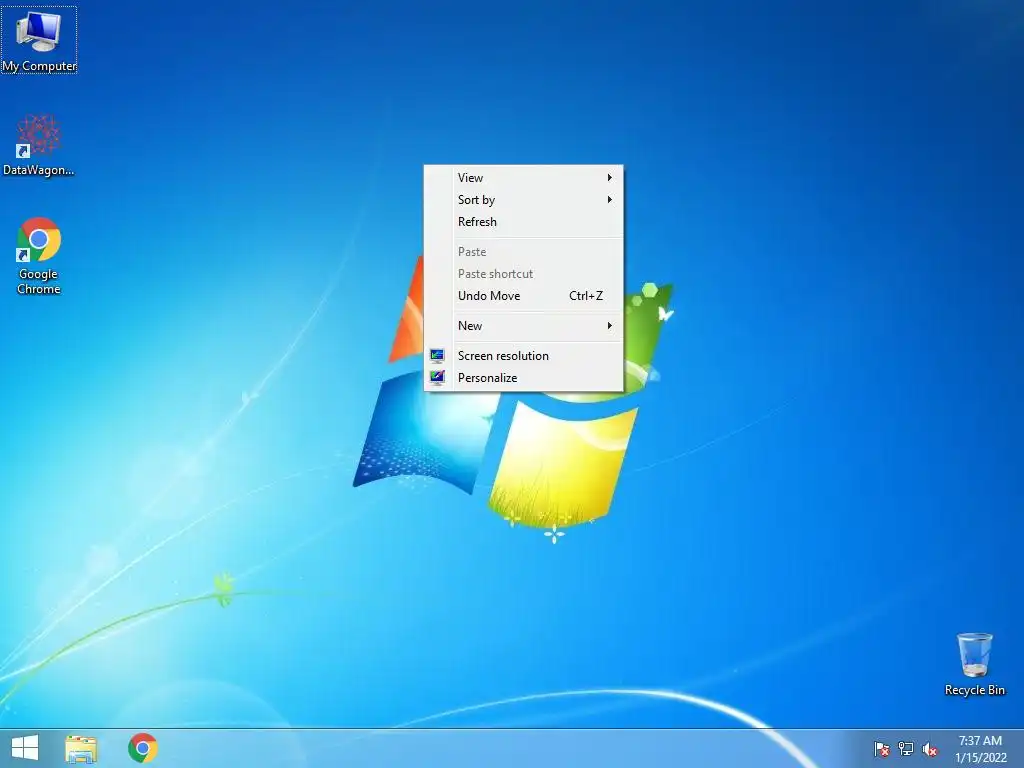1024x768 pixels.
Task: Click the greyed-out Paste entry
Action: [x=524, y=252]
